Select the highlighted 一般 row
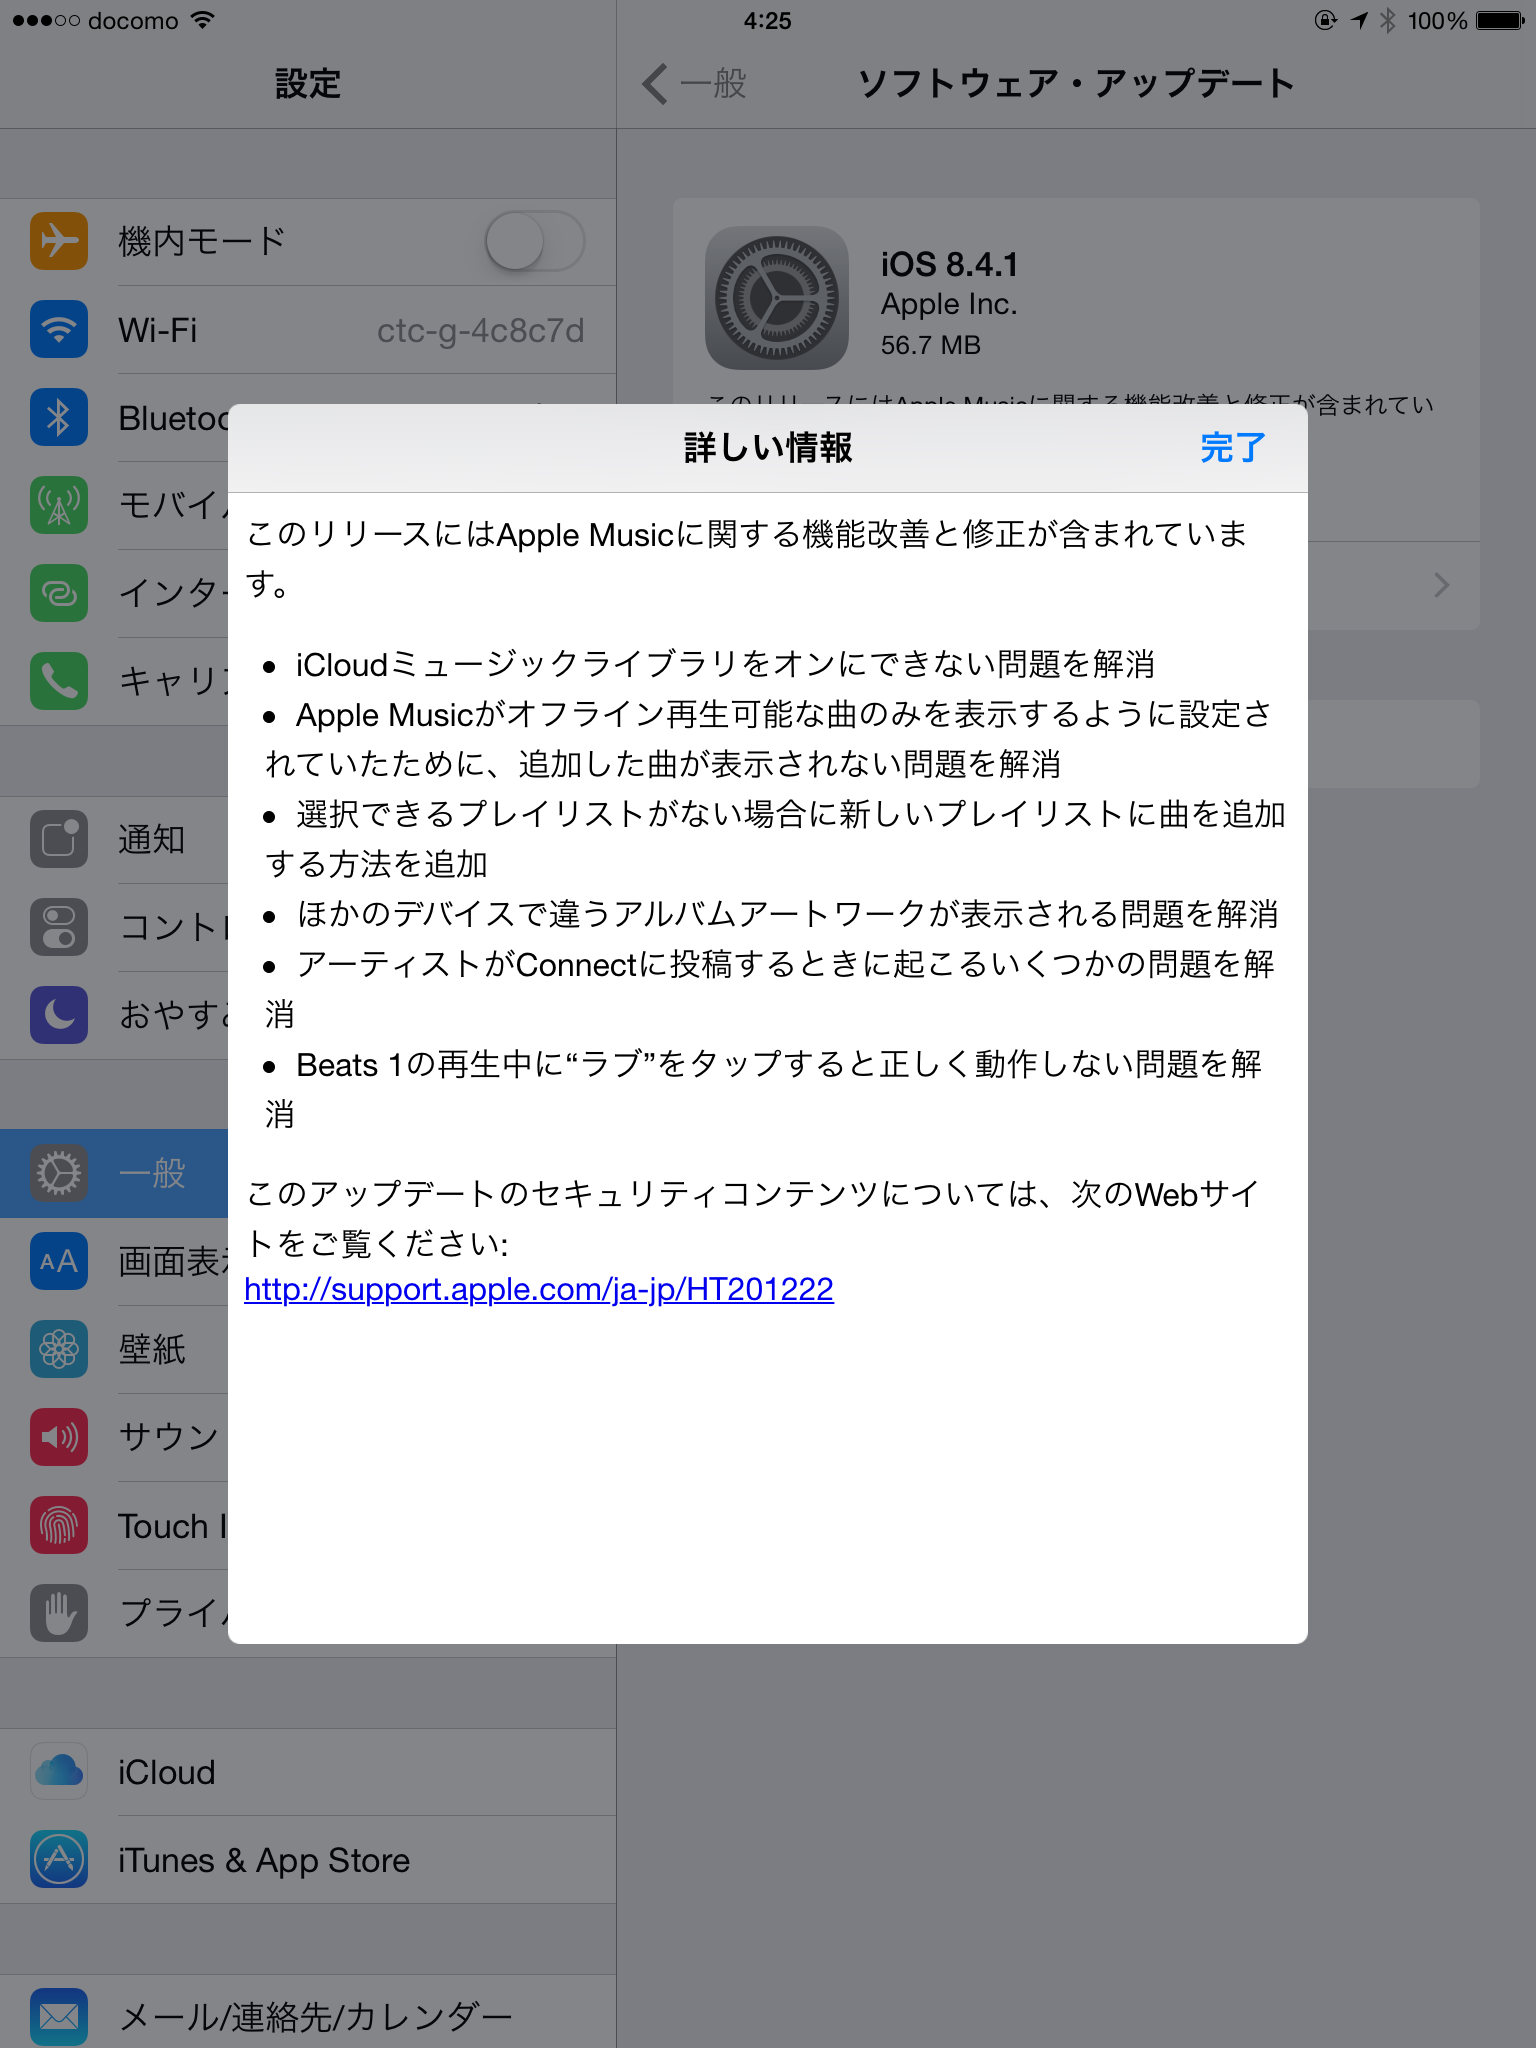Viewport: 1536px width, 2048px height. tap(114, 1173)
